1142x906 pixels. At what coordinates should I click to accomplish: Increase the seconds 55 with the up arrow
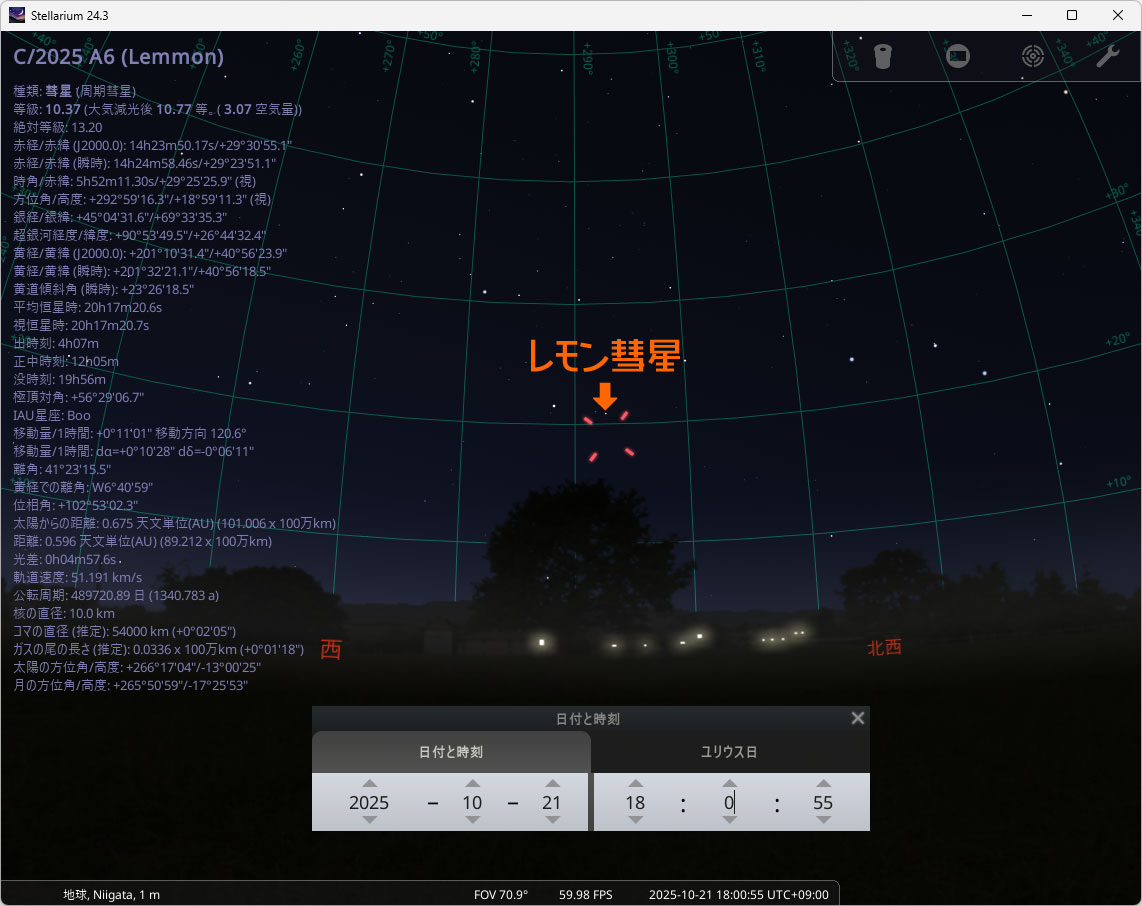click(x=823, y=784)
